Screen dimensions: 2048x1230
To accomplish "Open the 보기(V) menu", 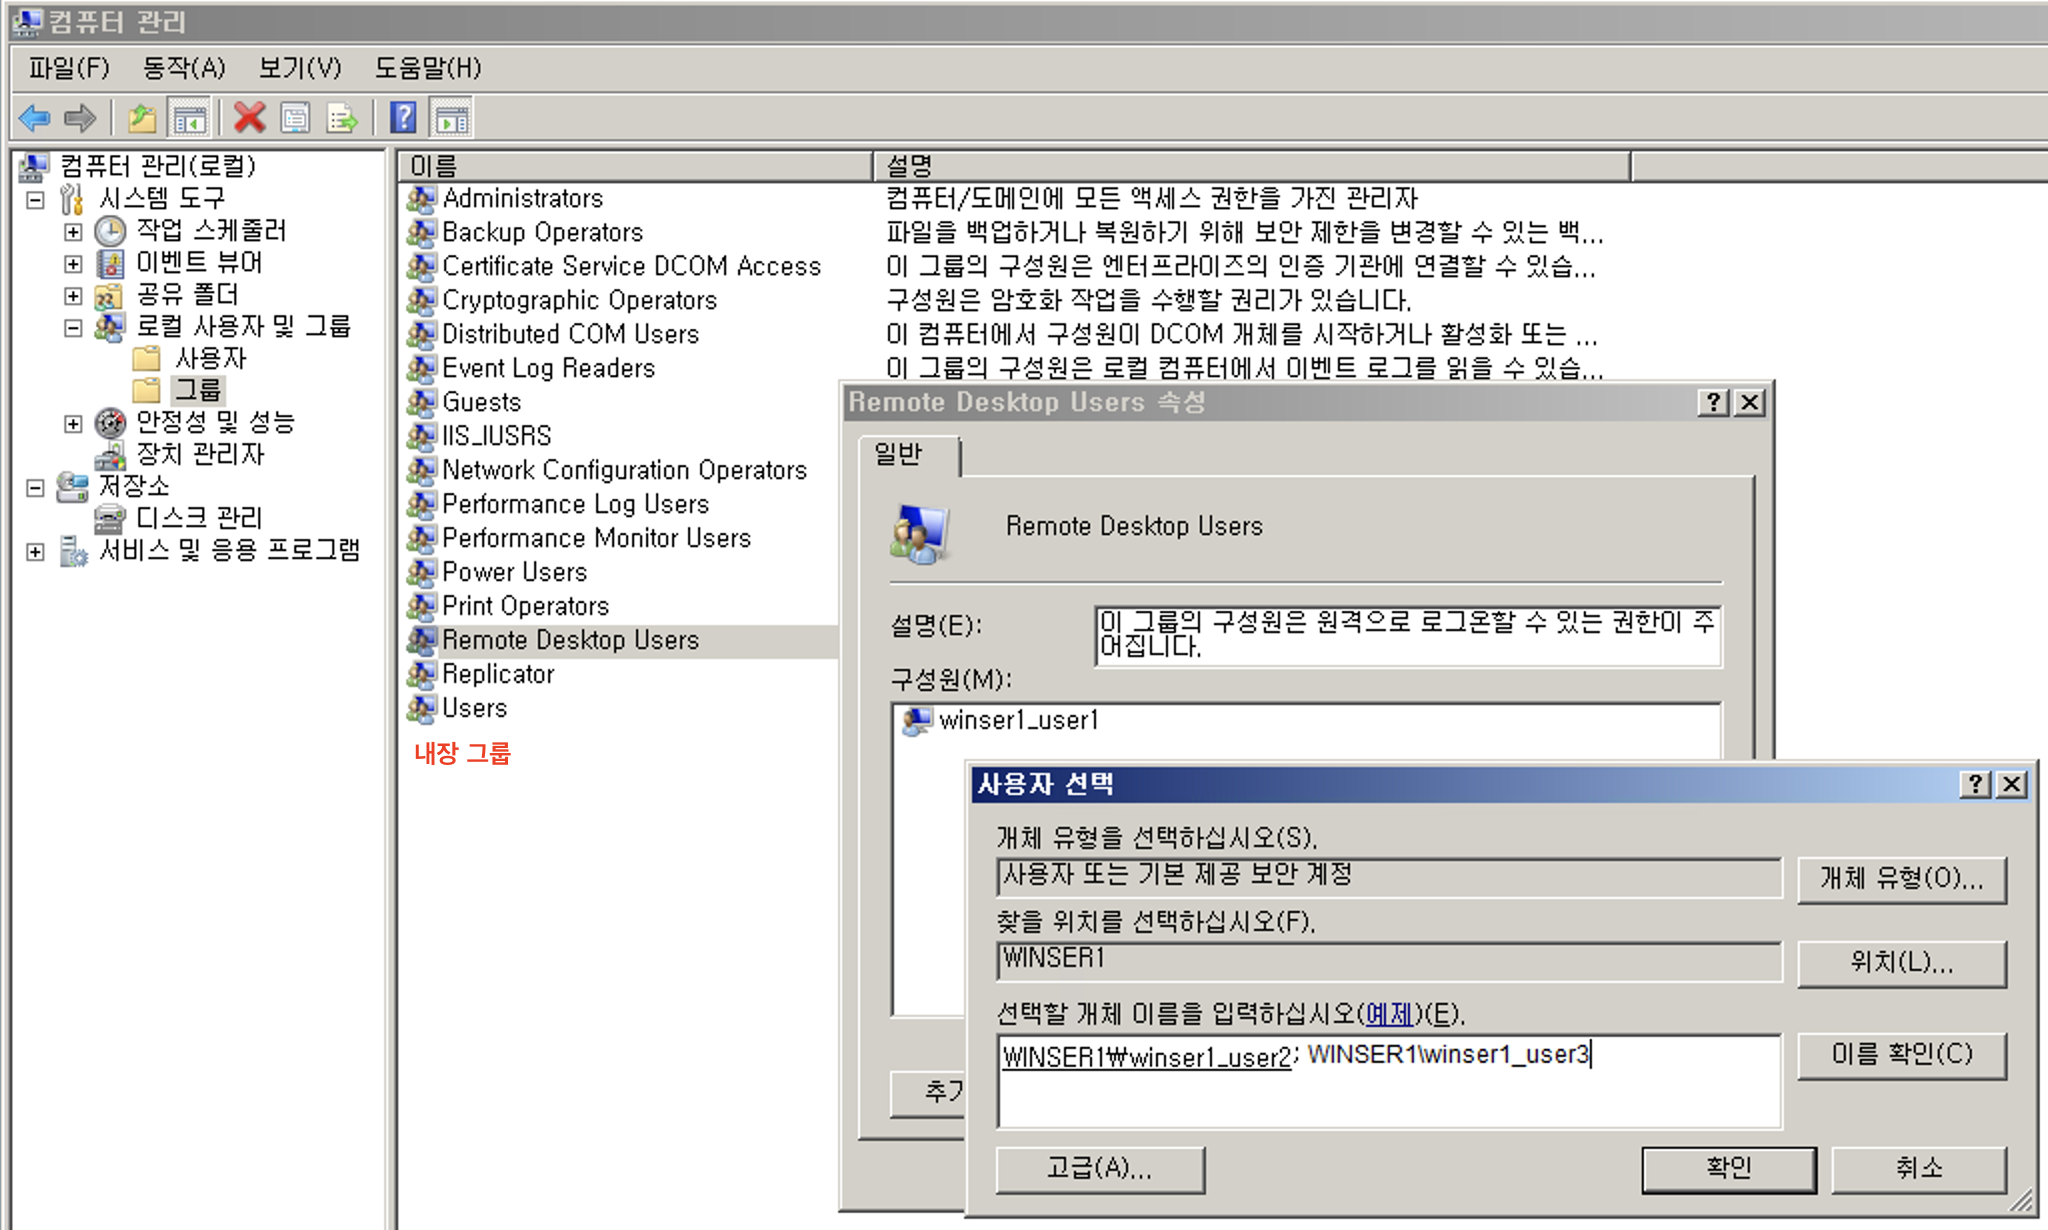I will [299, 68].
